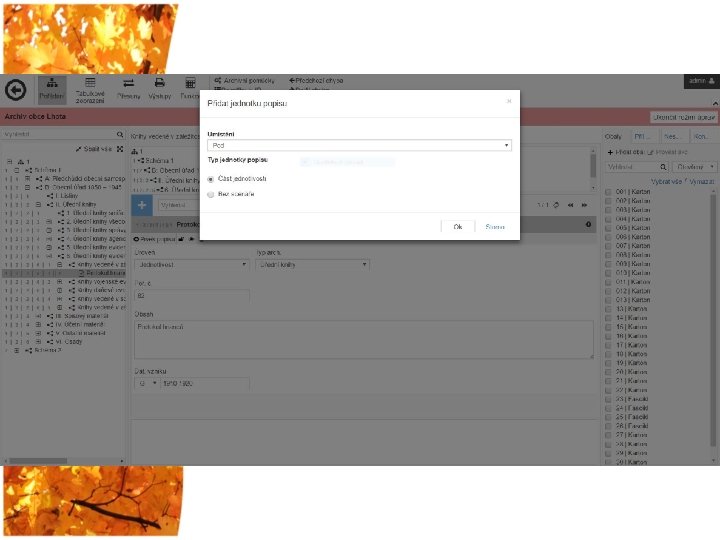Click the Storno cancel link

[495, 227]
